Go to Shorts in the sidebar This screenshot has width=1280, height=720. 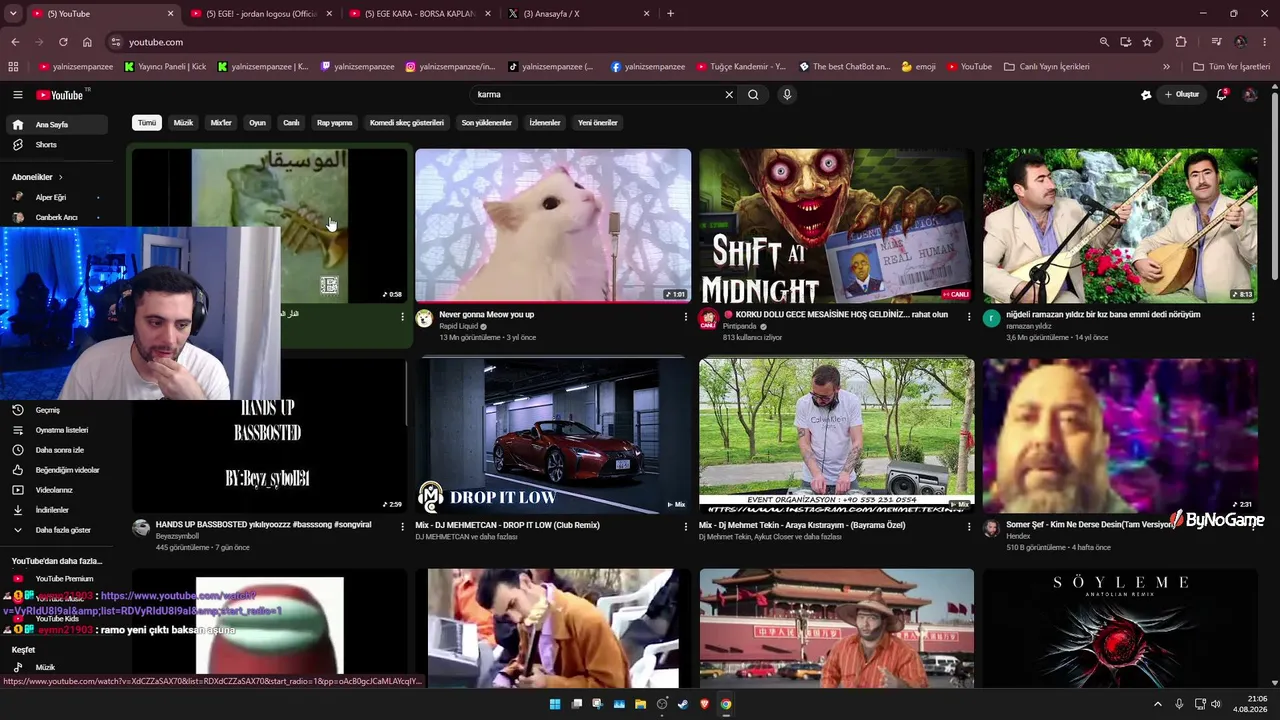tap(56, 145)
